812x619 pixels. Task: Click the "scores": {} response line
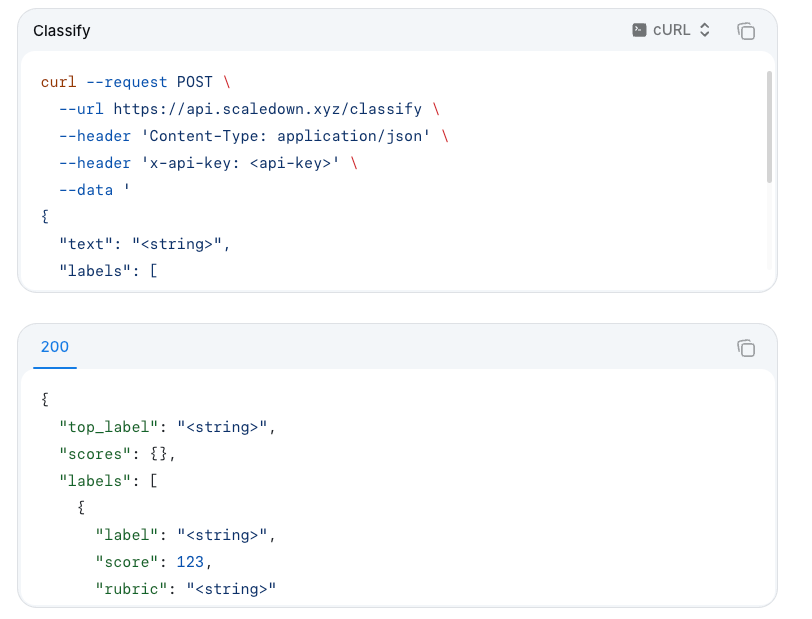pyautogui.click(x=118, y=454)
